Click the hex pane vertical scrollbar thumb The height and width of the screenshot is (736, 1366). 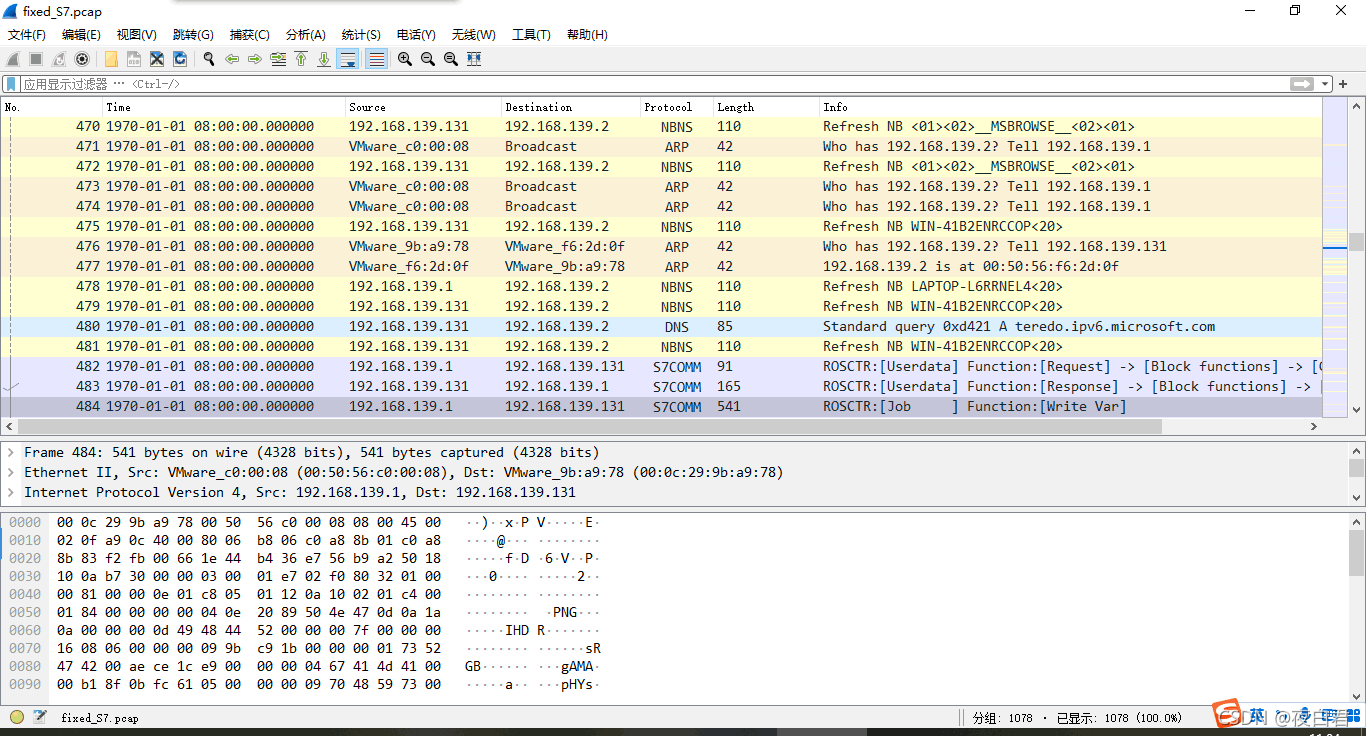[x=1356, y=552]
